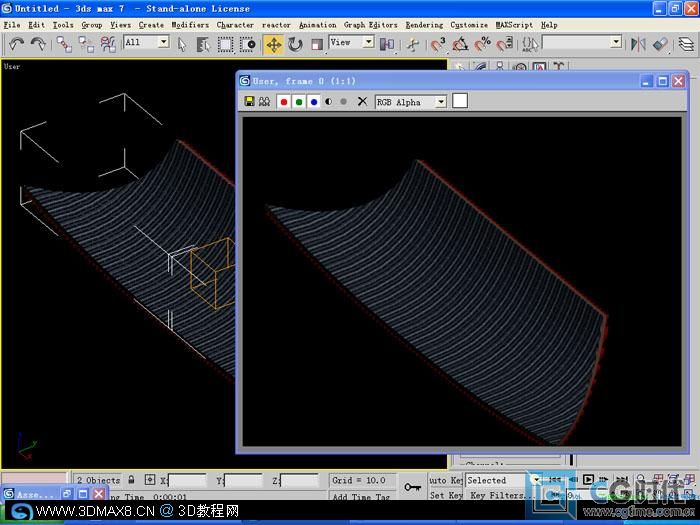
Task: Open the Group menu
Action: pyautogui.click(x=92, y=25)
